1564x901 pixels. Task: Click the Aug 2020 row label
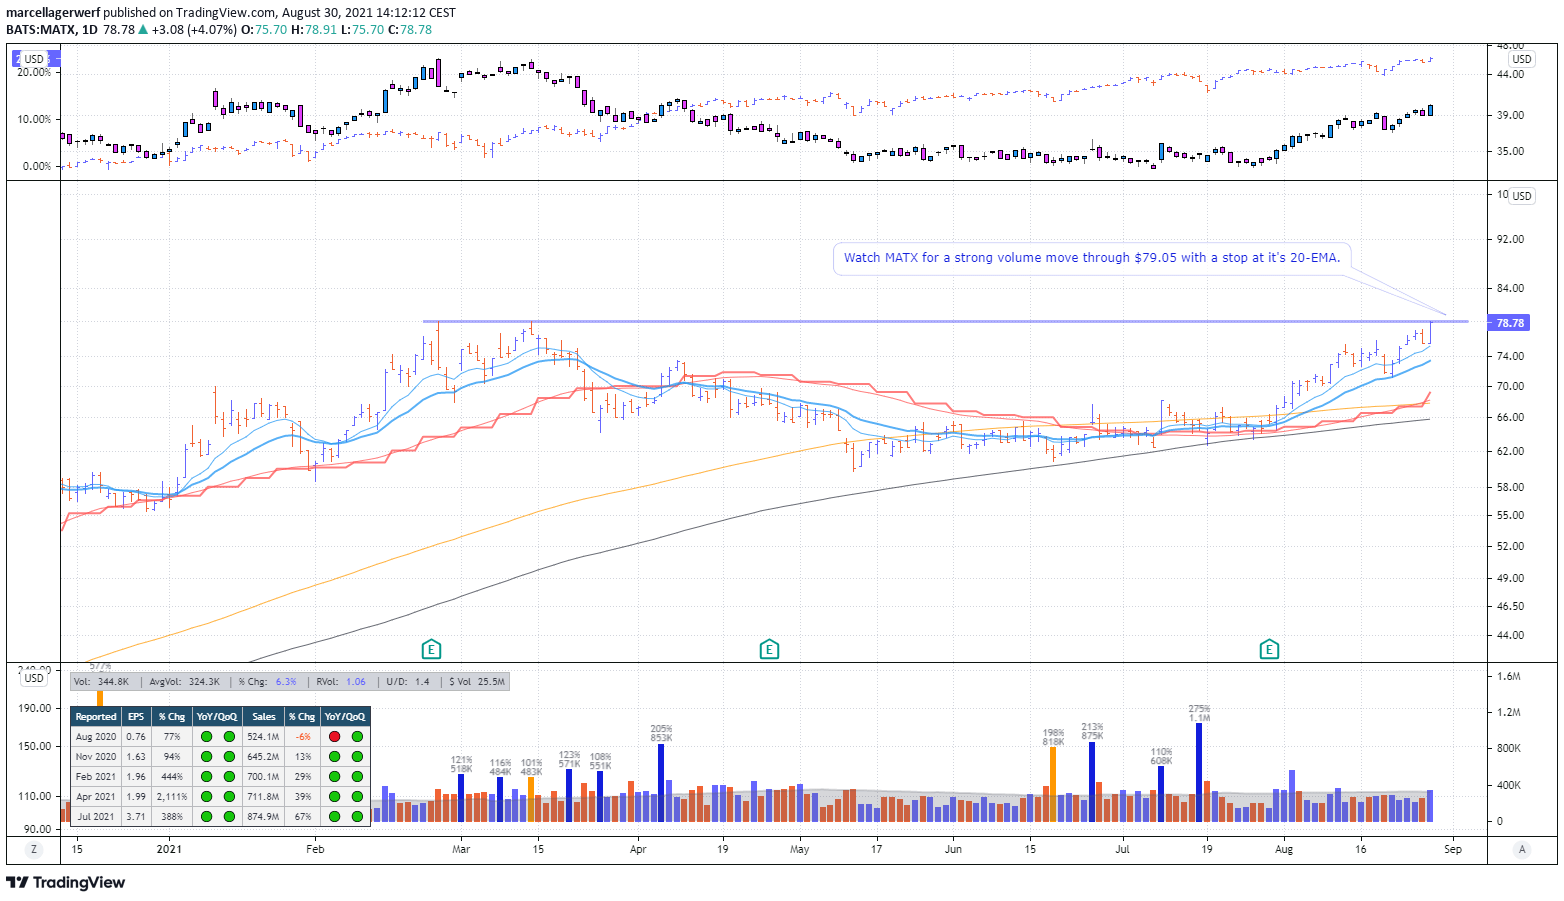96,737
